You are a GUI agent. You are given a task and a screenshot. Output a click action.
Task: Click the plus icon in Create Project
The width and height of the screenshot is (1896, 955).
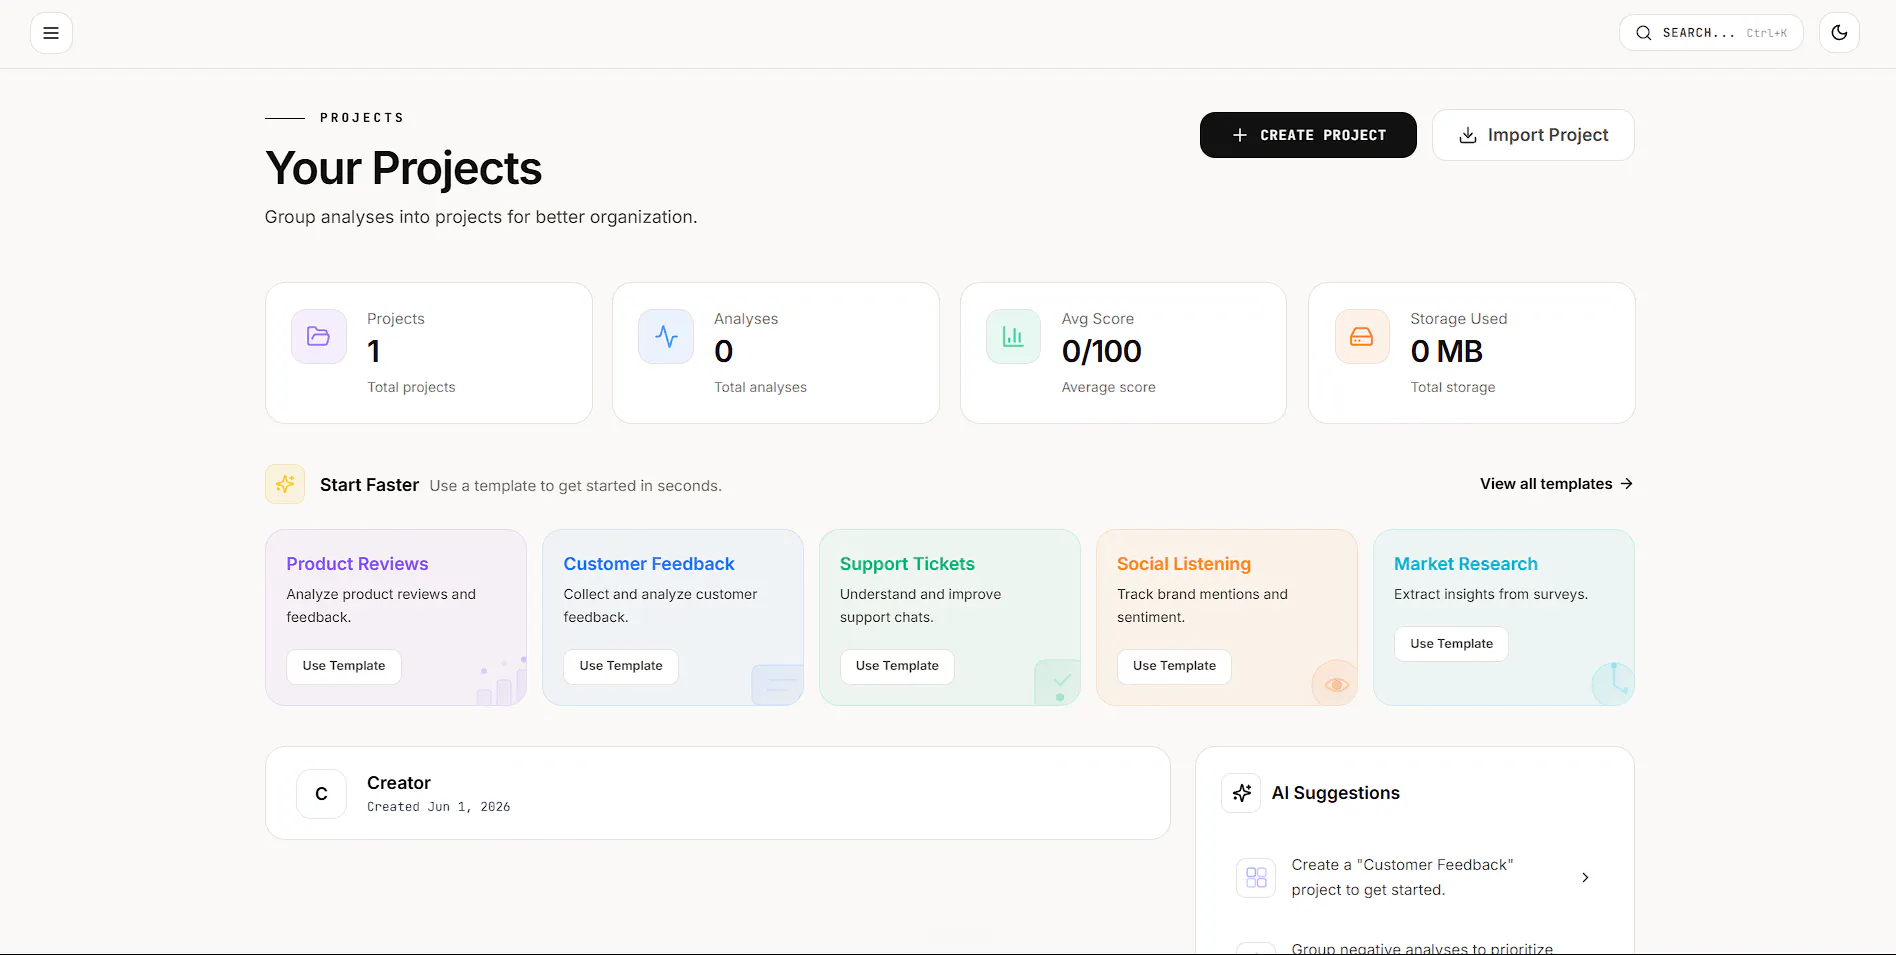pyautogui.click(x=1240, y=135)
